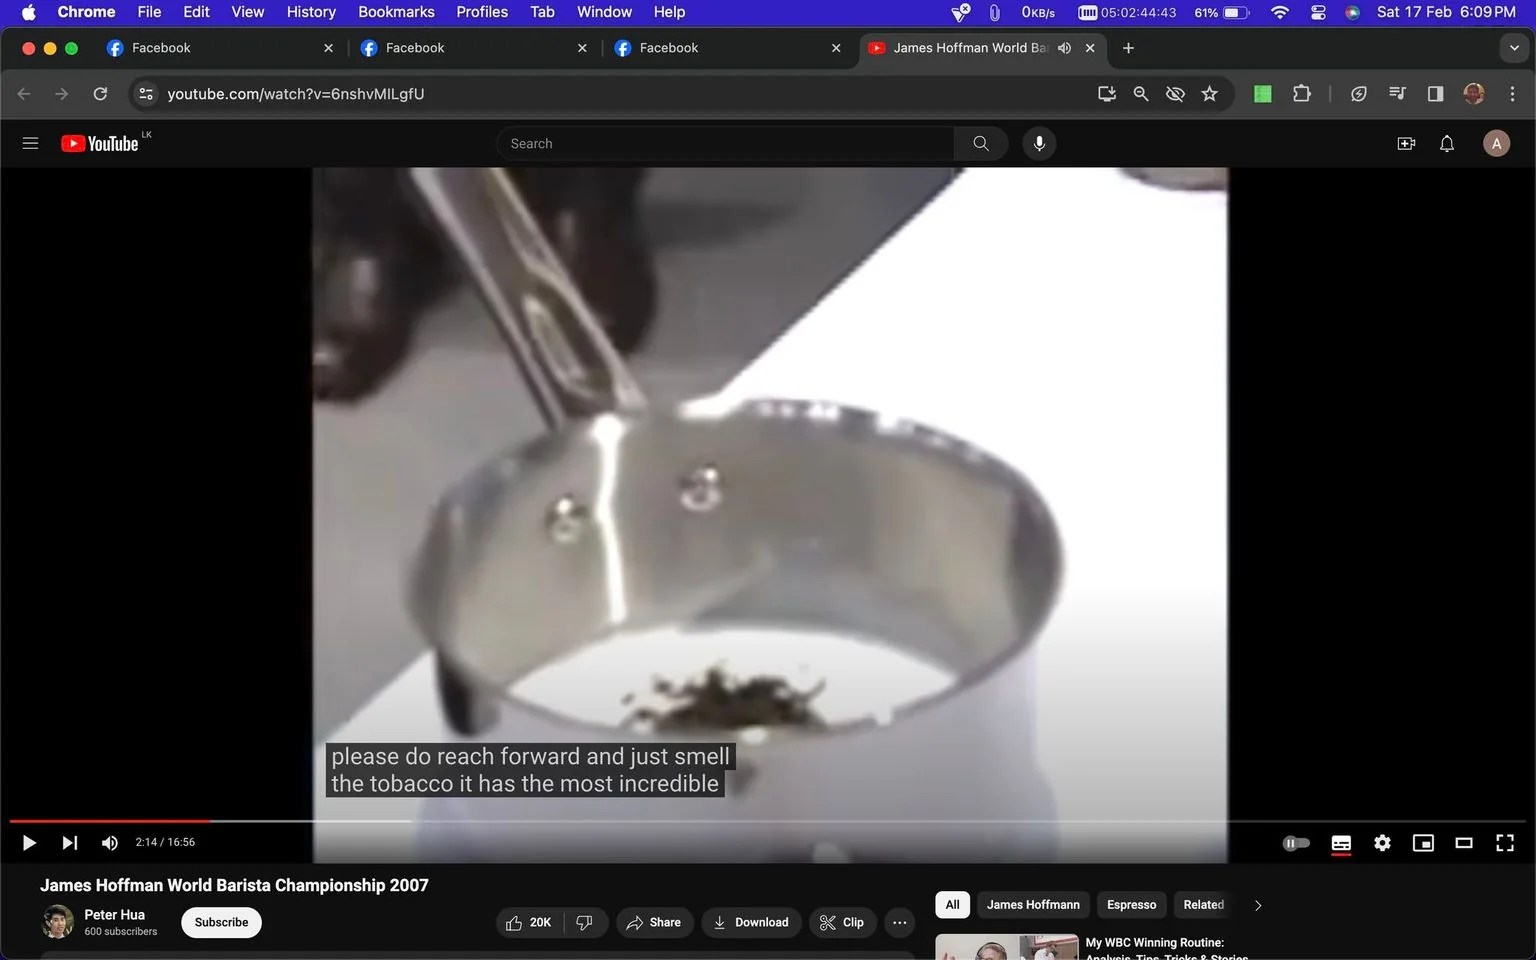1536x960 pixels.
Task: Open third-party cookies blocked eye icon
Action: (1175, 93)
